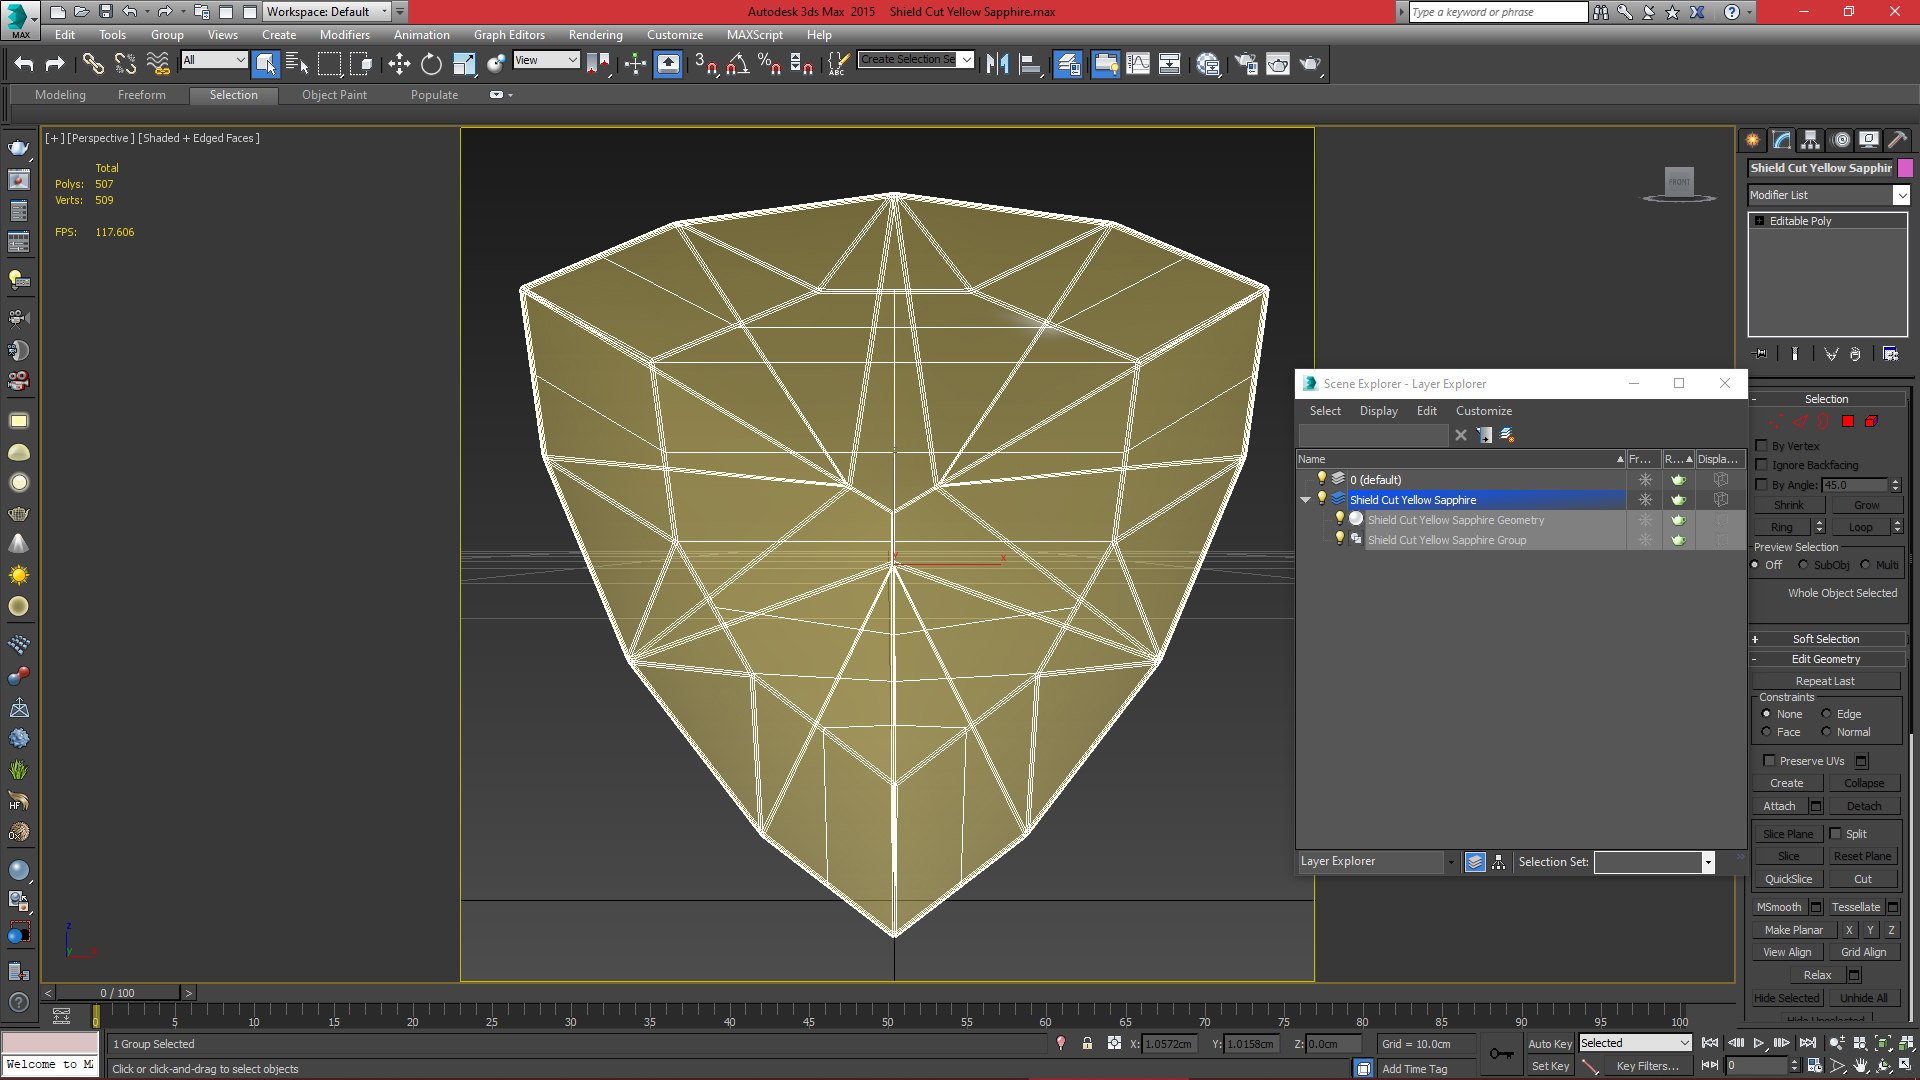Select Element sub-object level icon
Screen dimensions: 1920x1080
point(1870,422)
